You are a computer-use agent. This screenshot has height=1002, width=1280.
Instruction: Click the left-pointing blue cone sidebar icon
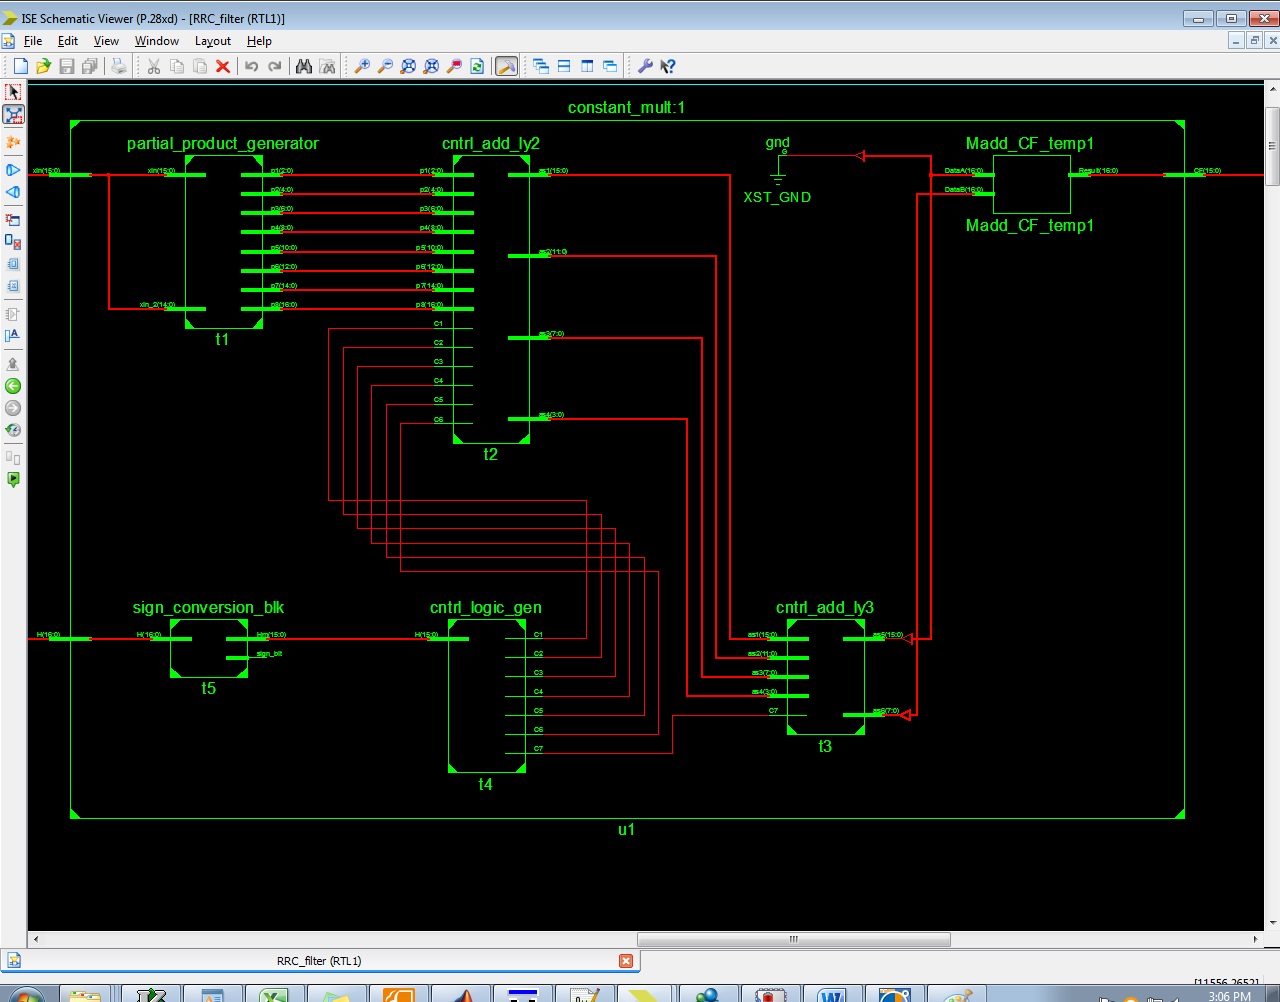[x=13, y=192]
